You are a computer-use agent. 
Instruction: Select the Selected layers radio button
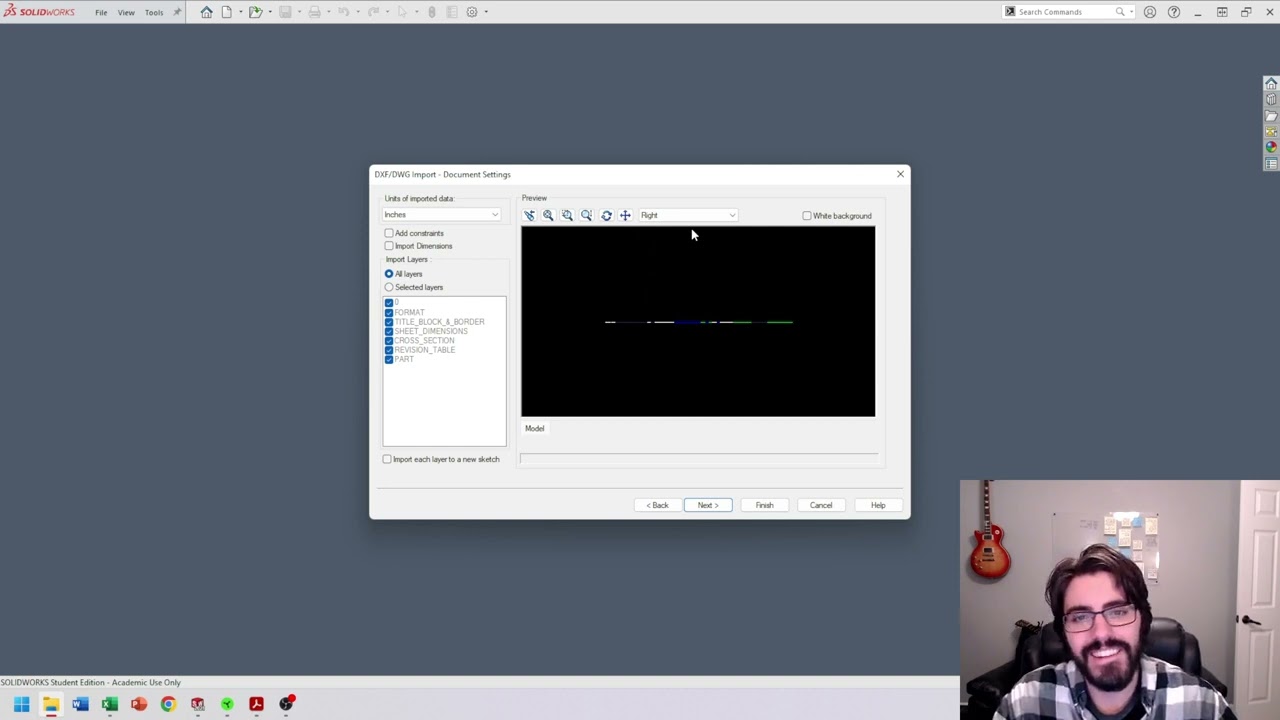389,287
